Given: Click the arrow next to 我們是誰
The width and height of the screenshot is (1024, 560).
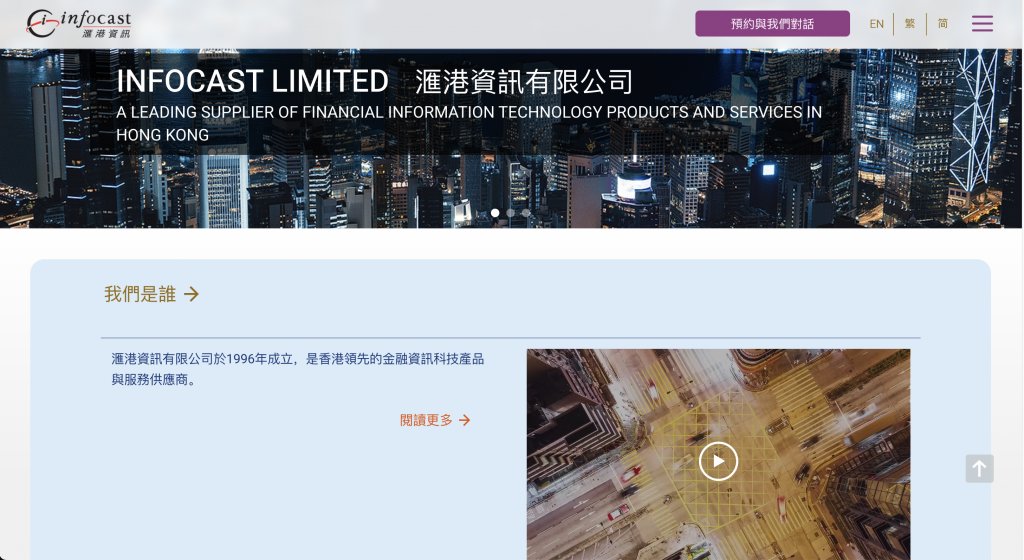Looking at the screenshot, I should tap(191, 294).
